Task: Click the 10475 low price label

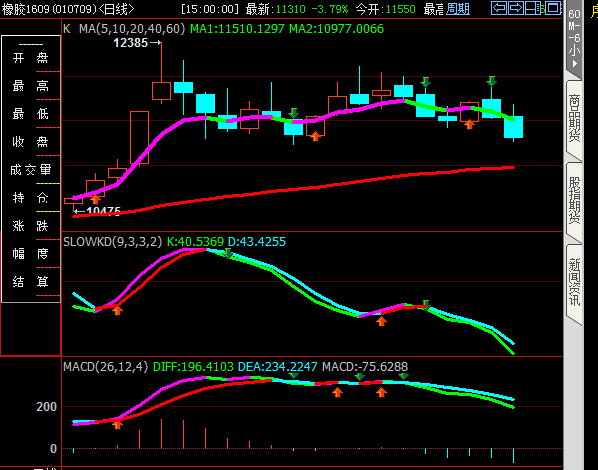Action: click(x=103, y=211)
